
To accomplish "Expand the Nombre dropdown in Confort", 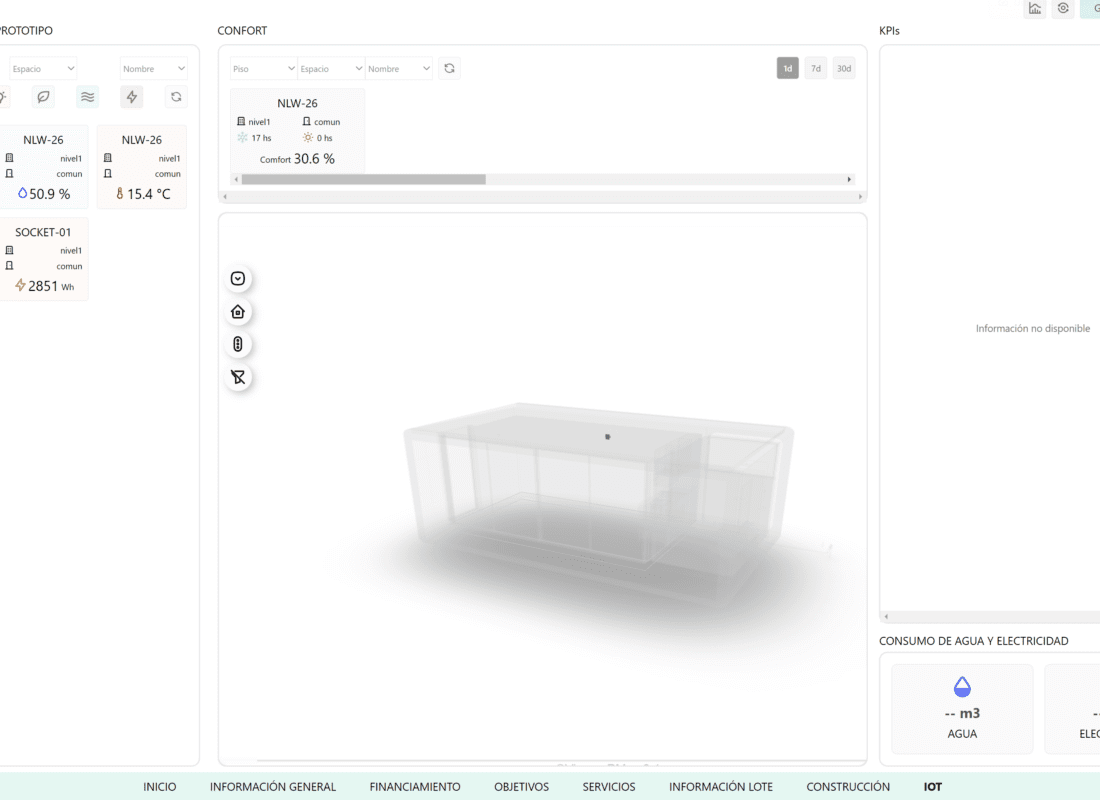I will coord(399,69).
